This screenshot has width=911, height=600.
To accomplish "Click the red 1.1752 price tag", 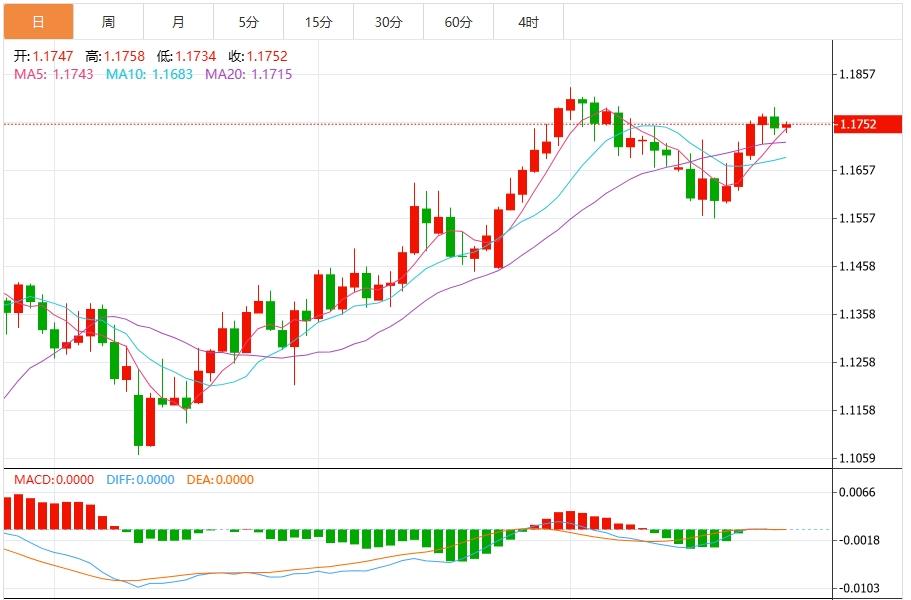I will coord(866,126).
